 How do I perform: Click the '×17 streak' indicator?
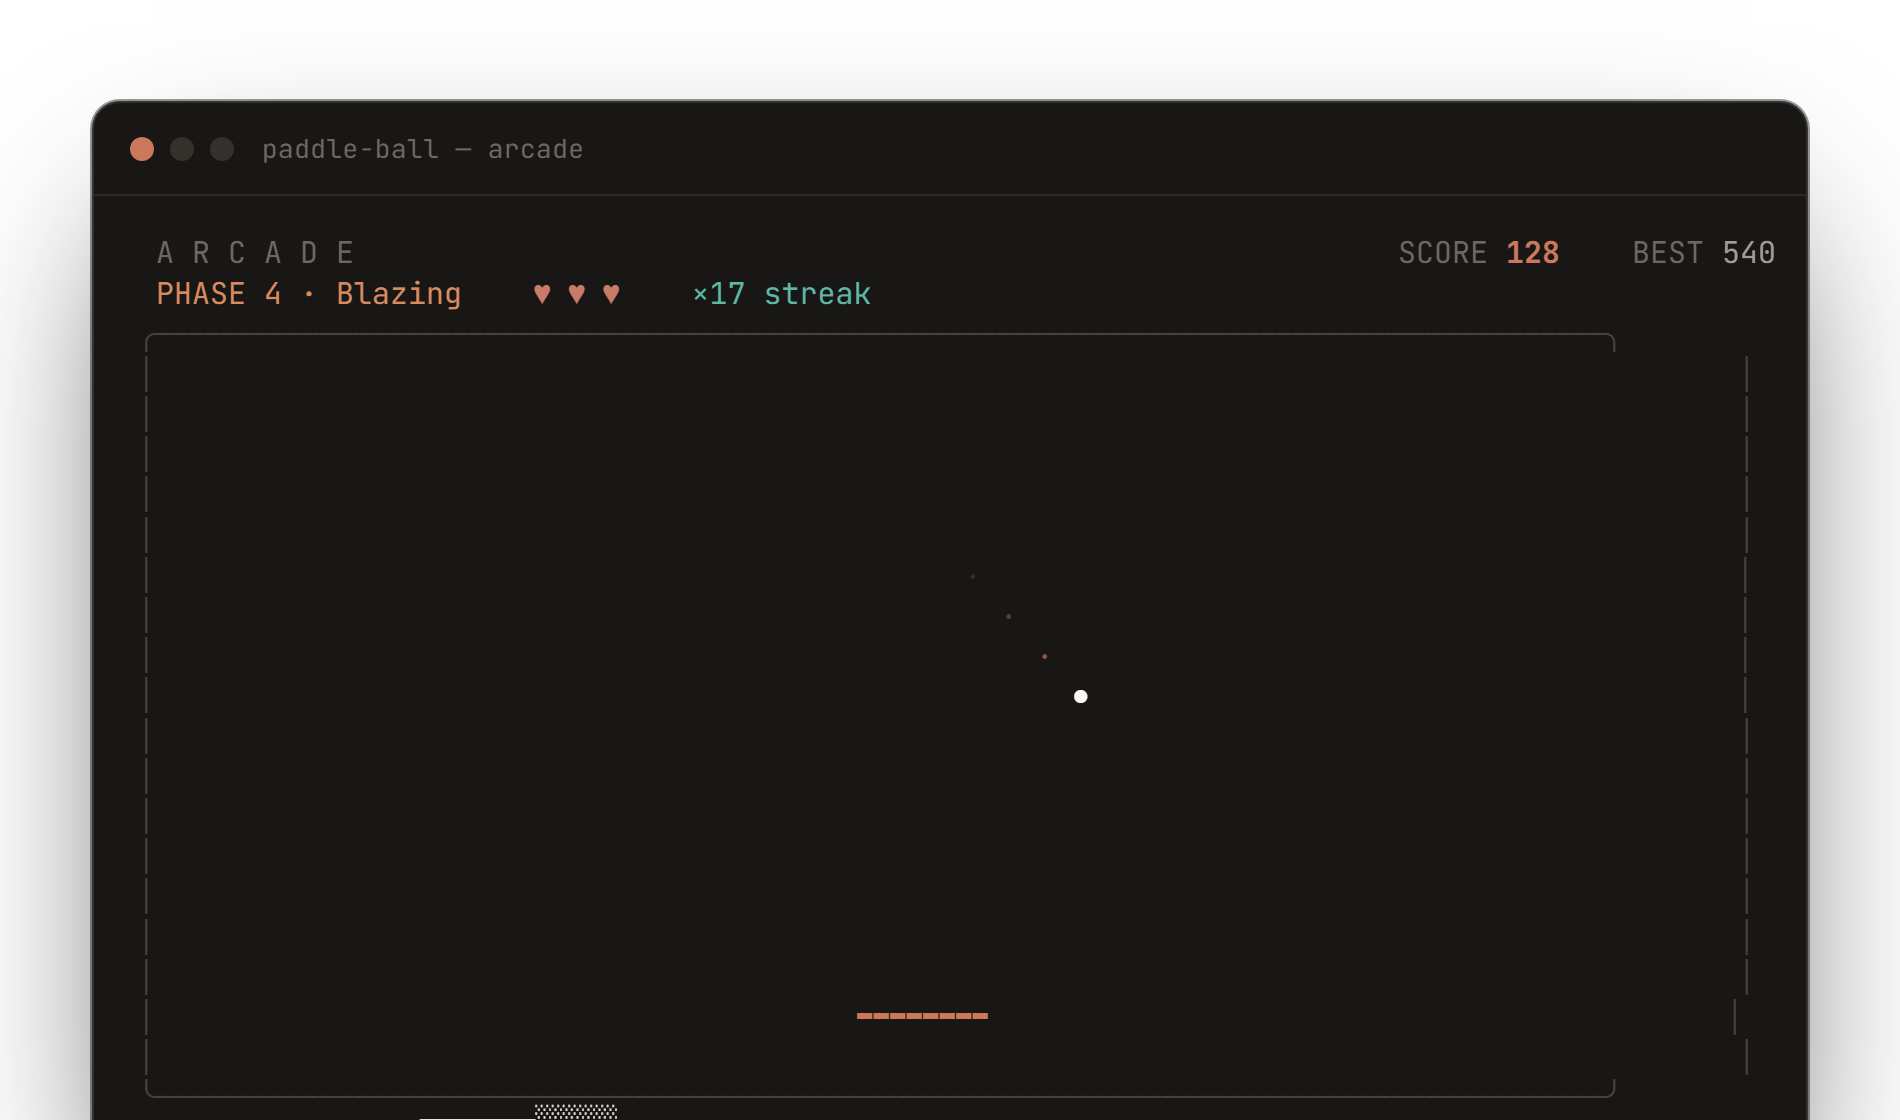782,294
